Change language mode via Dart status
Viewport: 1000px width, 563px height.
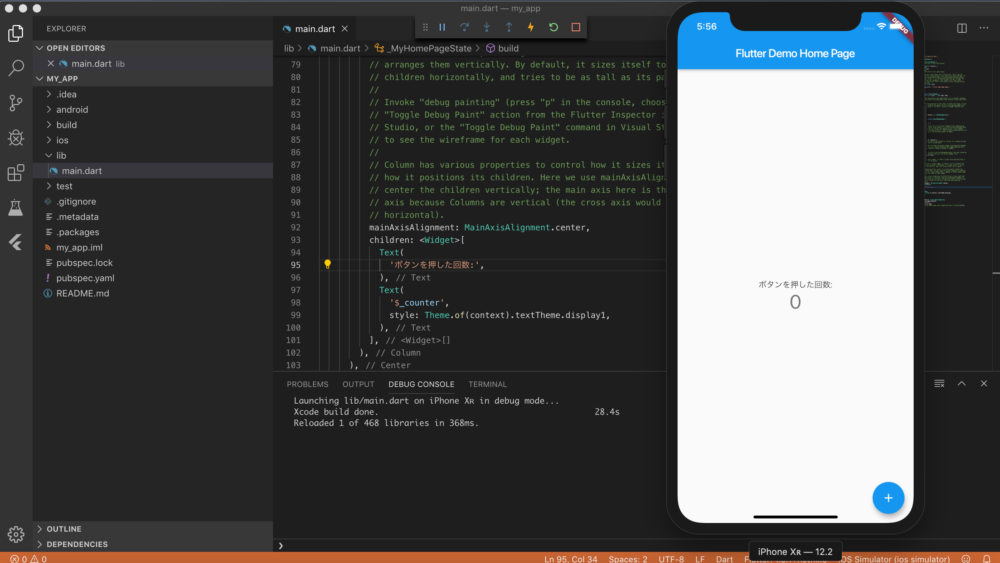[724, 559]
